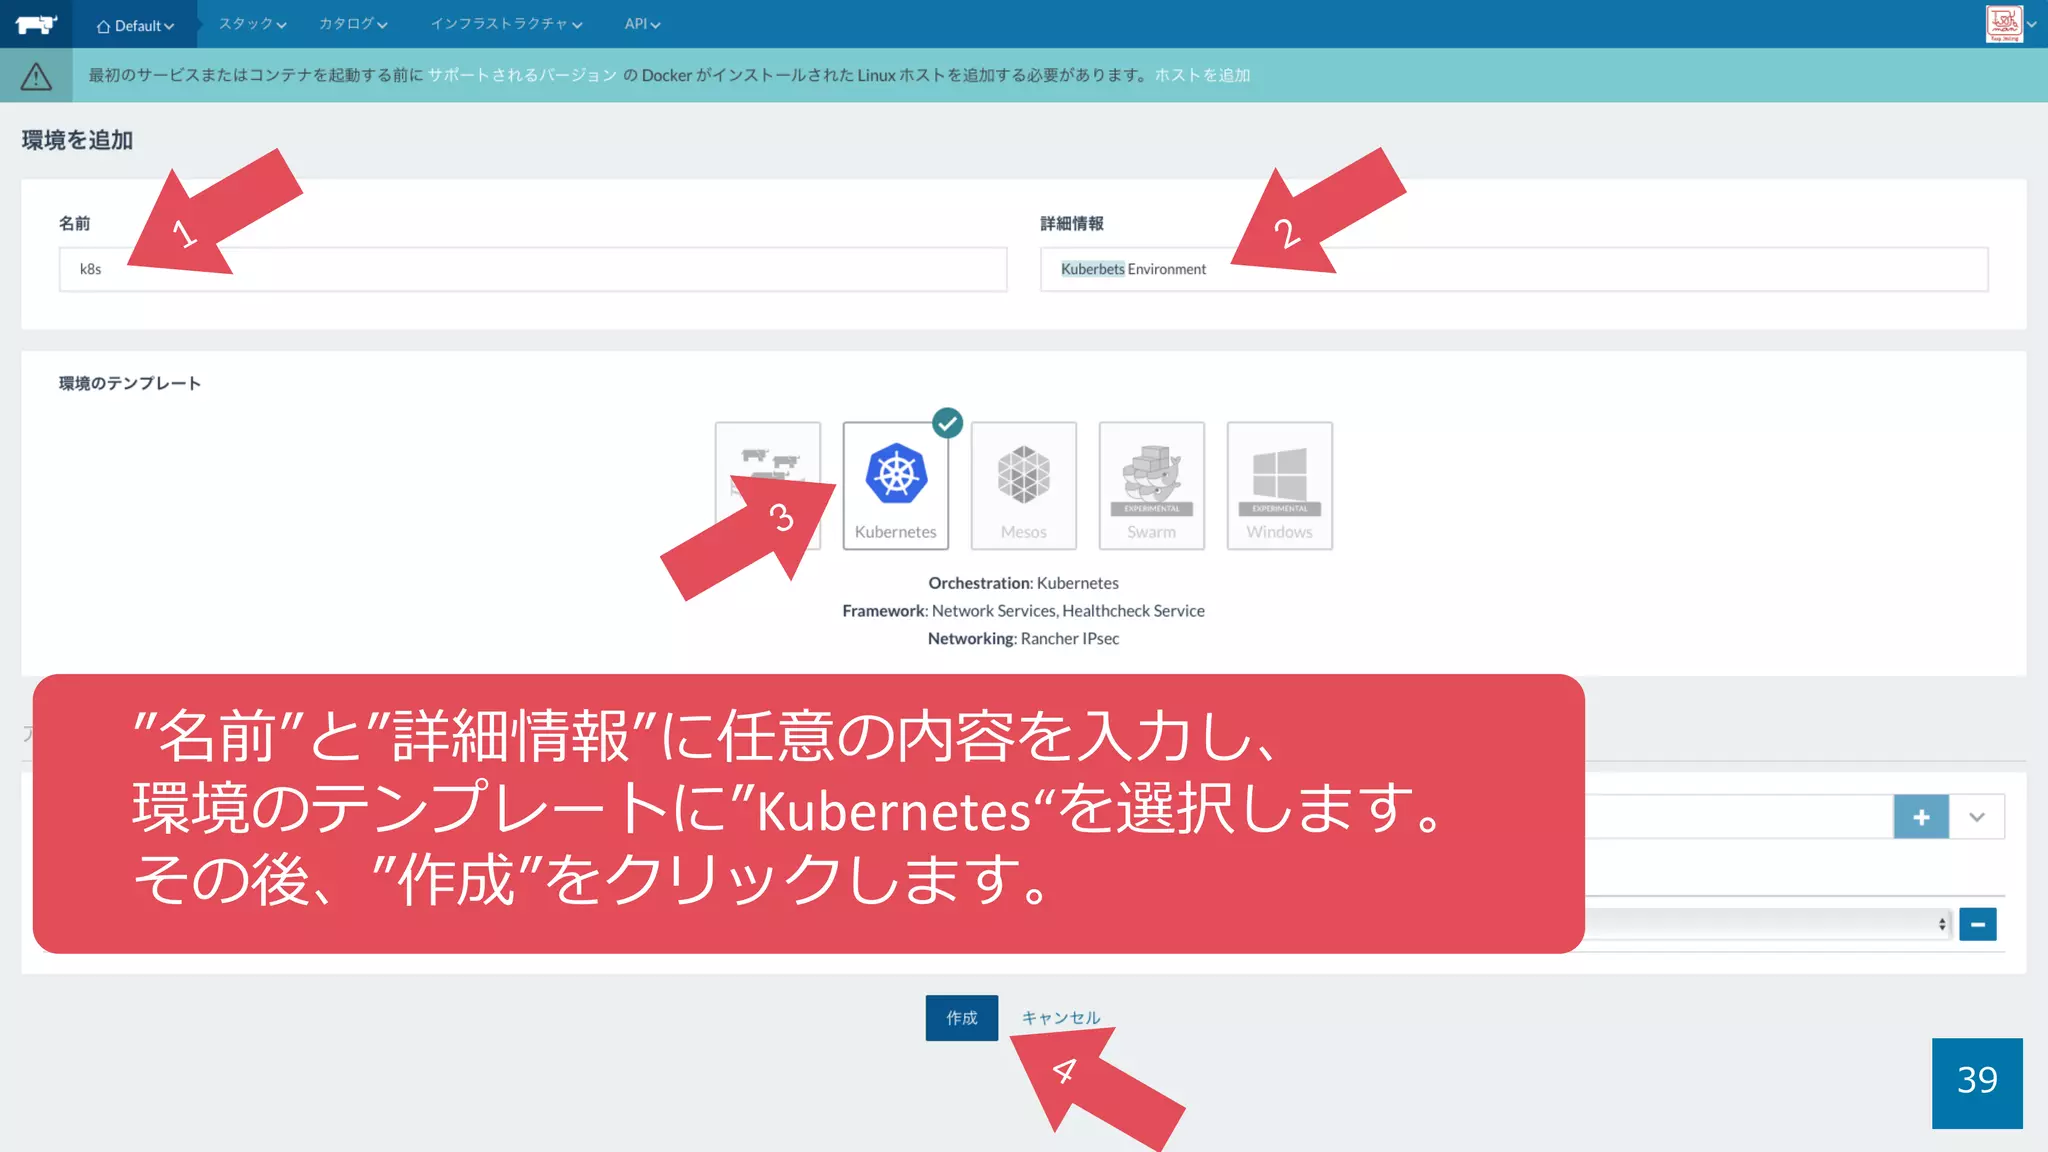Focus the 詳細情報 input field
The width and height of the screenshot is (2048, 1152).
tap(1514, 269)
